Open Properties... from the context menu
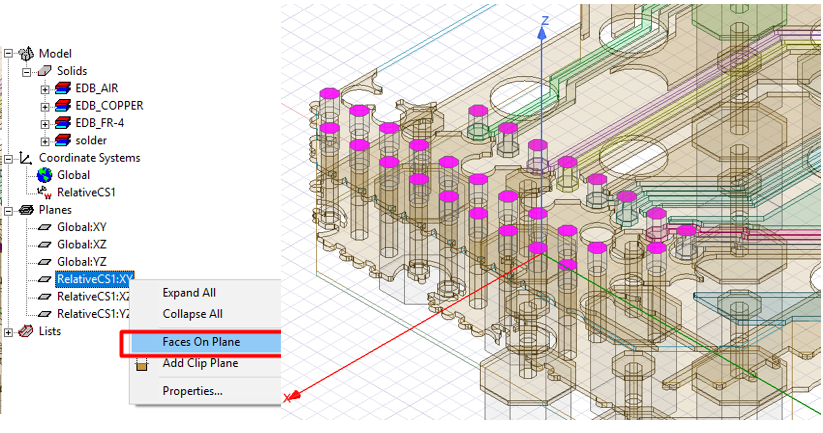This screenshot has height=433, width=823. 192,391
